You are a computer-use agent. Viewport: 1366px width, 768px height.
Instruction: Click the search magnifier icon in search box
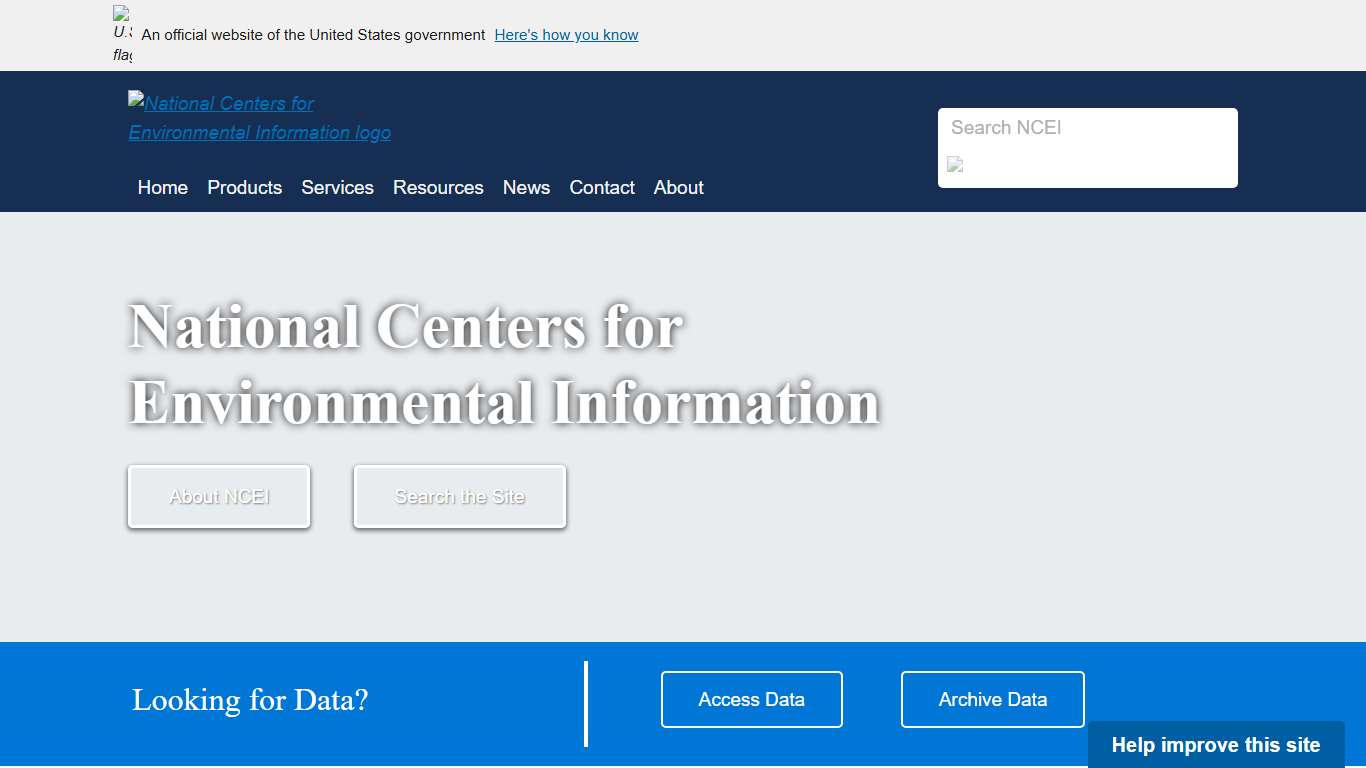[954, 164]
